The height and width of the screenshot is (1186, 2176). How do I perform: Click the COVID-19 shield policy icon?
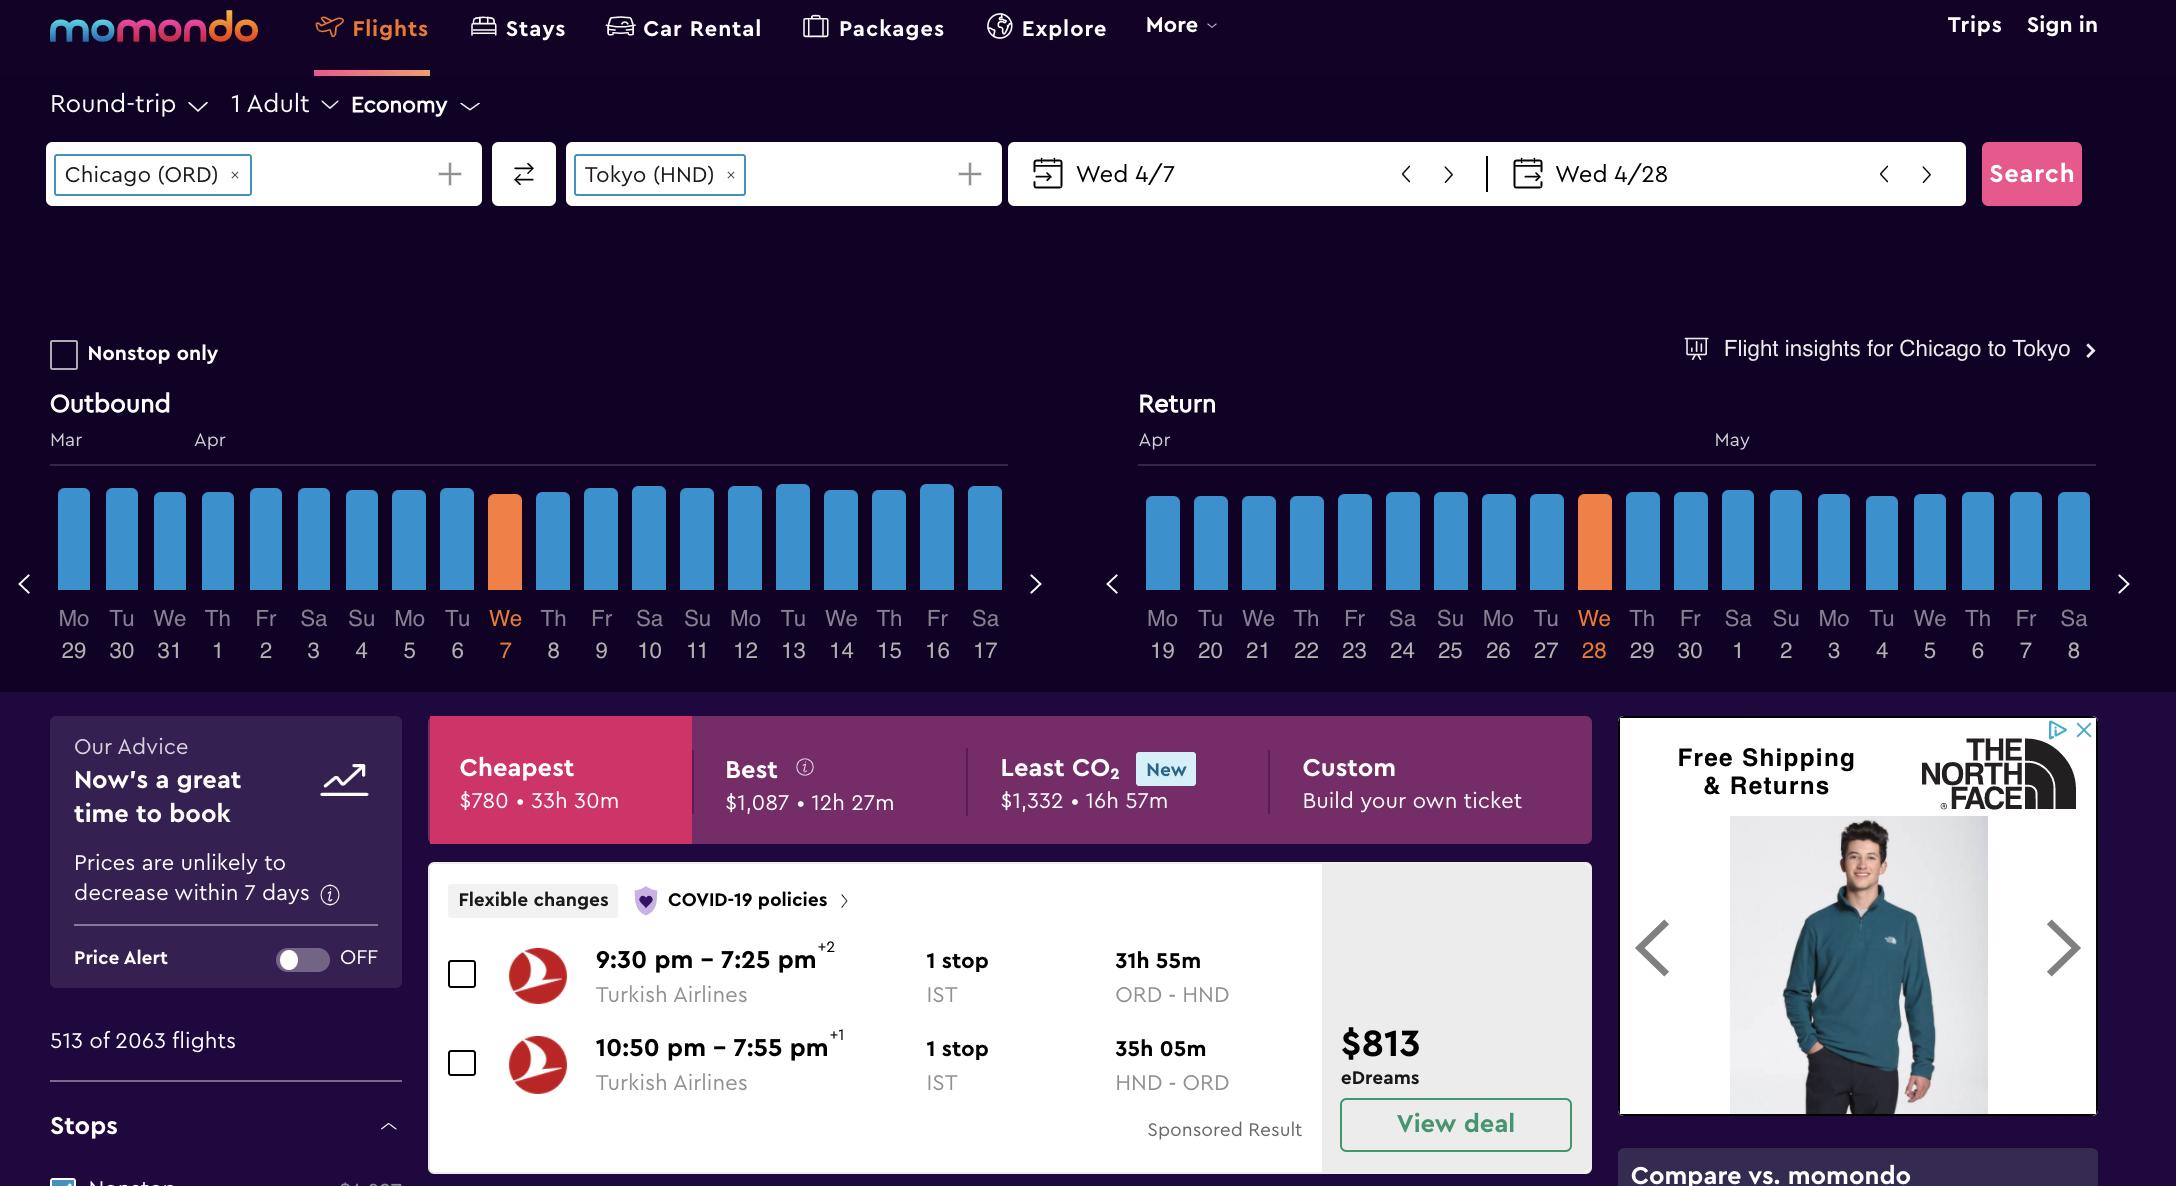[644, 898]
